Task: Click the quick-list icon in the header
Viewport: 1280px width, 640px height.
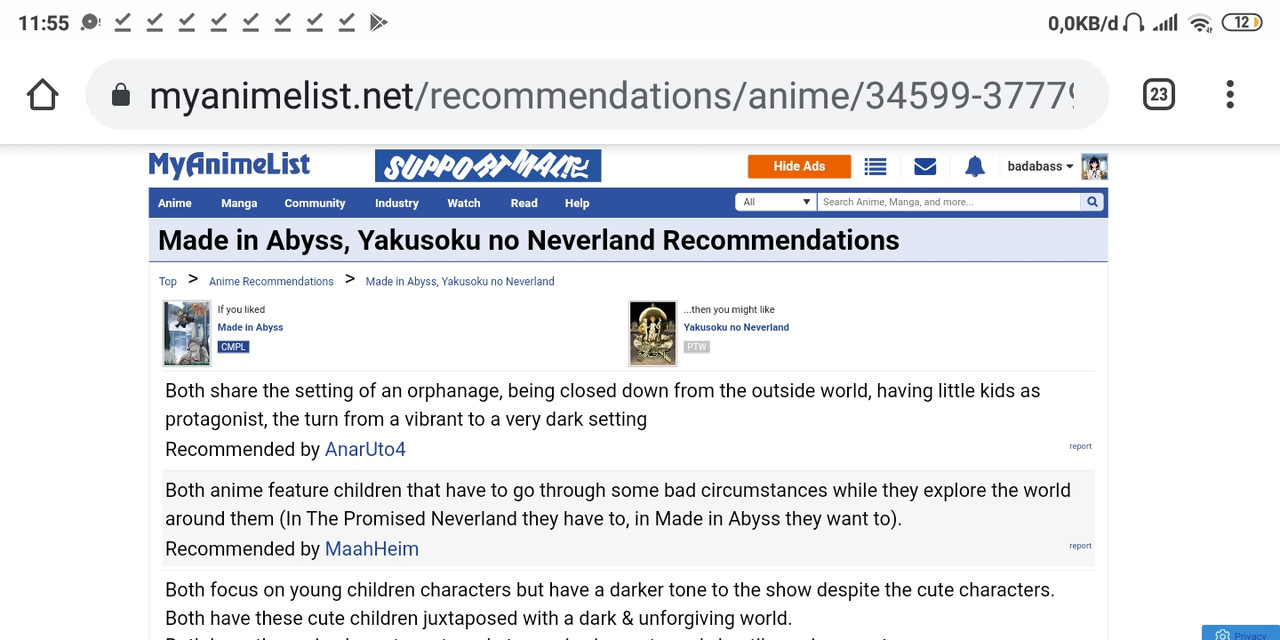Action: click(875, 166)
